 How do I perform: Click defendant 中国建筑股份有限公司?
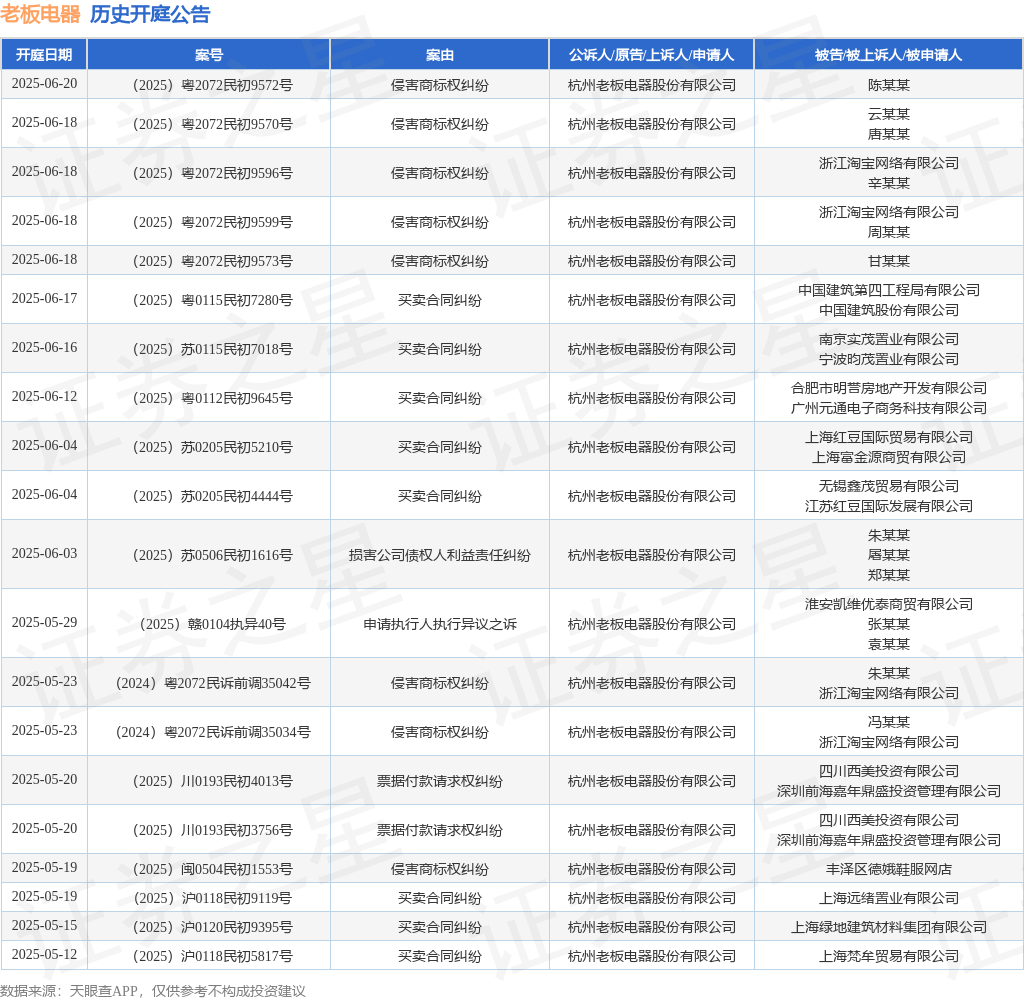click(889, 310)
